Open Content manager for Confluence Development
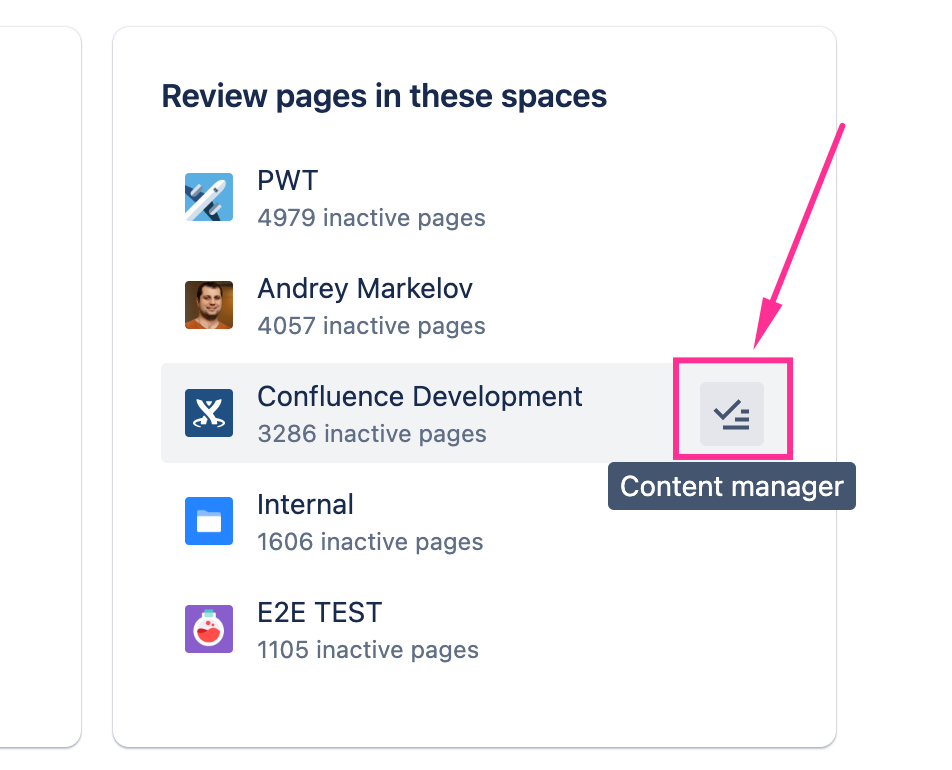Screen dimensions: 952x770 pos(732,414)
